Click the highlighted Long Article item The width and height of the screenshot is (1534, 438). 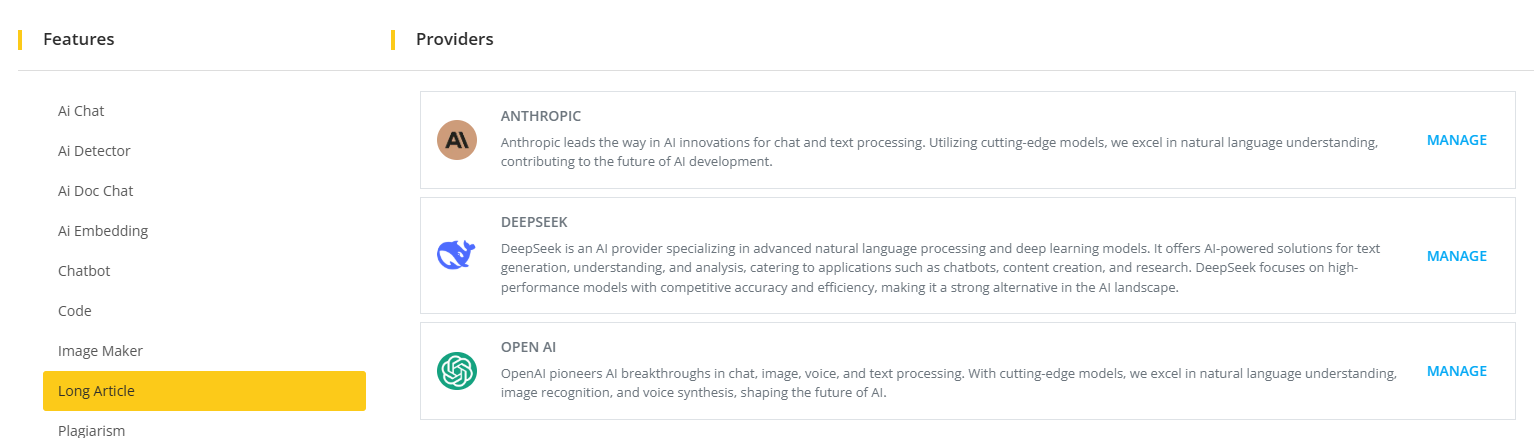pyautogui.click(x=204, y=391)
